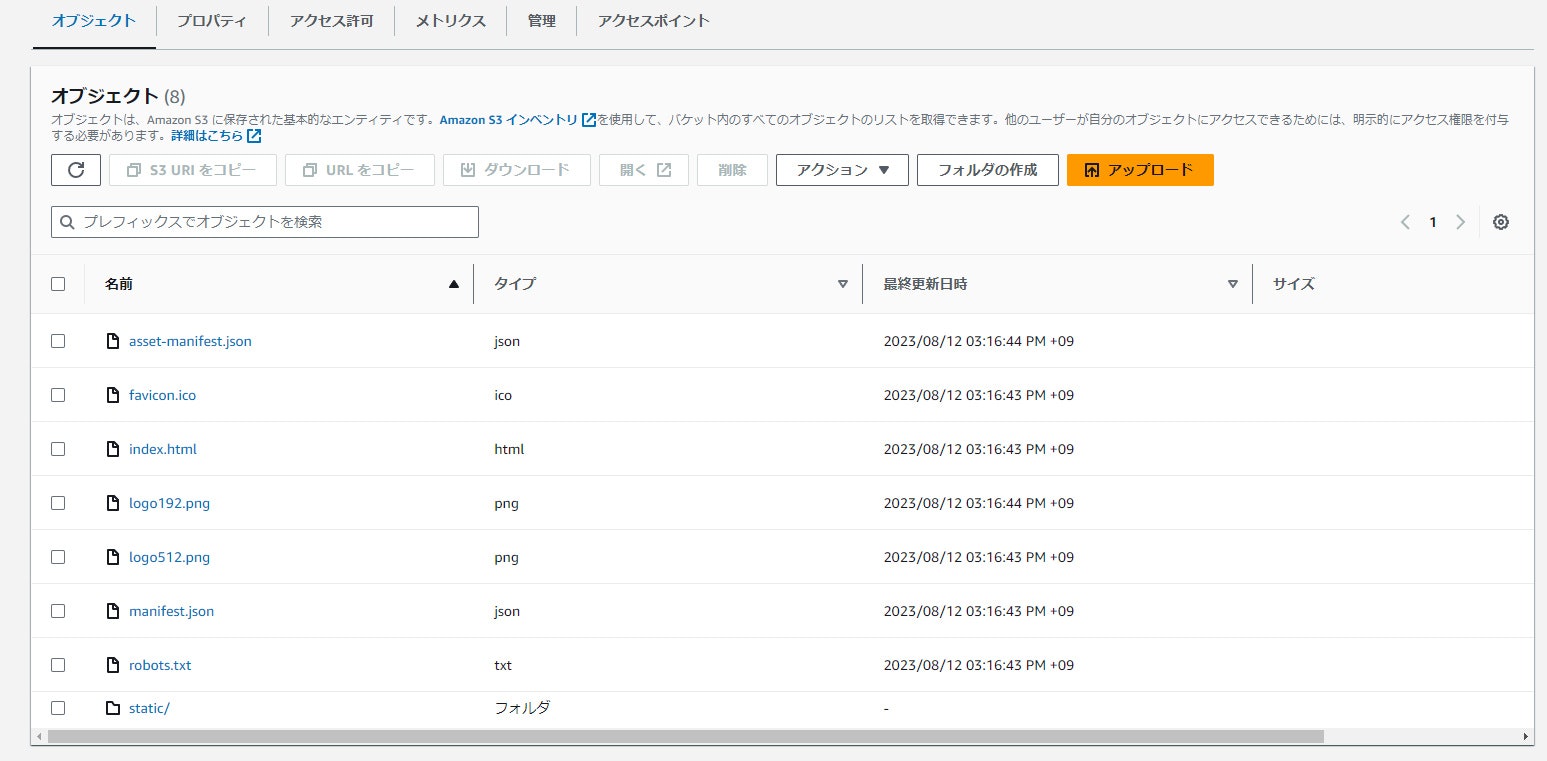Check the asset-manifest.json row checkbox
This screenshot has width=1547, height=761.
click(x=58, y=341)
